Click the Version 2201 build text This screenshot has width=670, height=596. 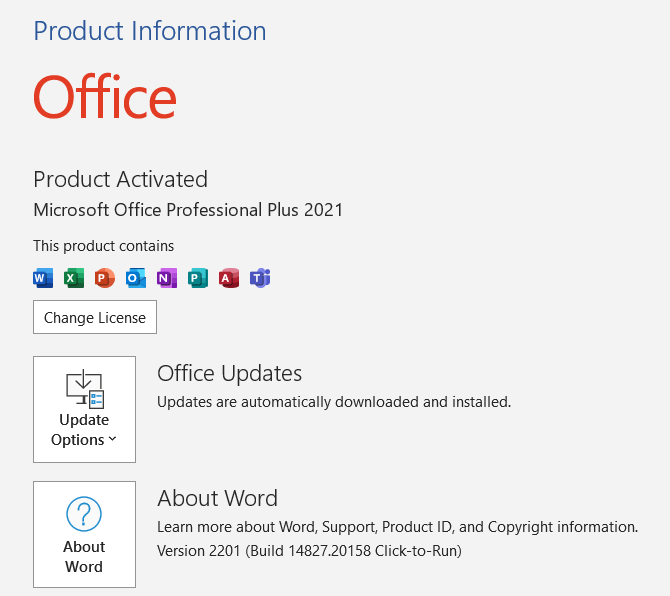pos(309,551)
